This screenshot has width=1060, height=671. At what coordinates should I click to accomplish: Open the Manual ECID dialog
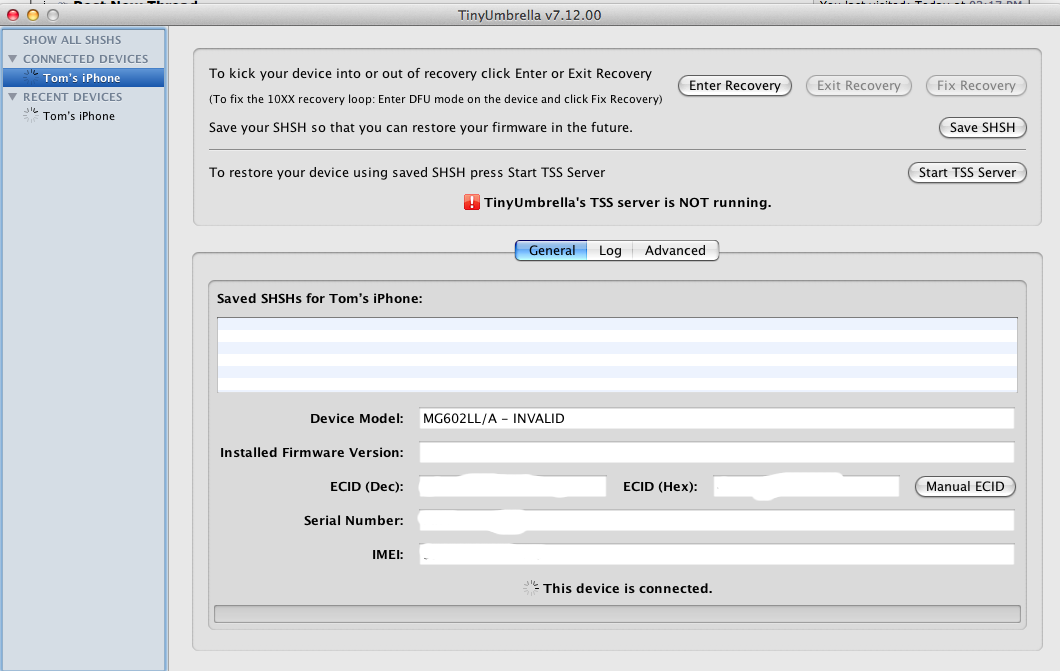coord(965,487)
